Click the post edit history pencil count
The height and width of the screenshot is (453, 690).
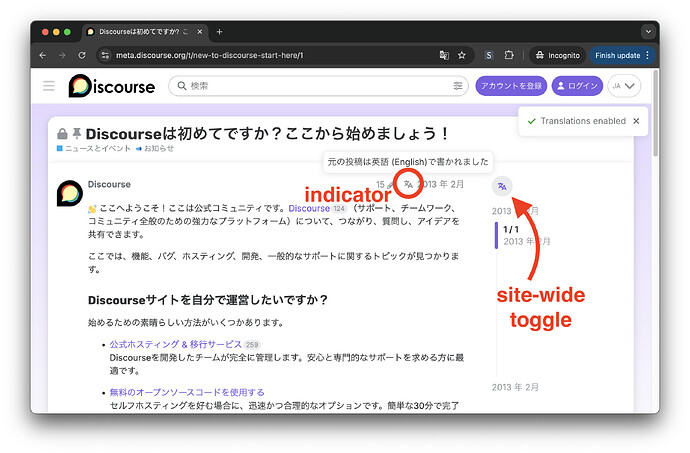click(x=384, y=184)
